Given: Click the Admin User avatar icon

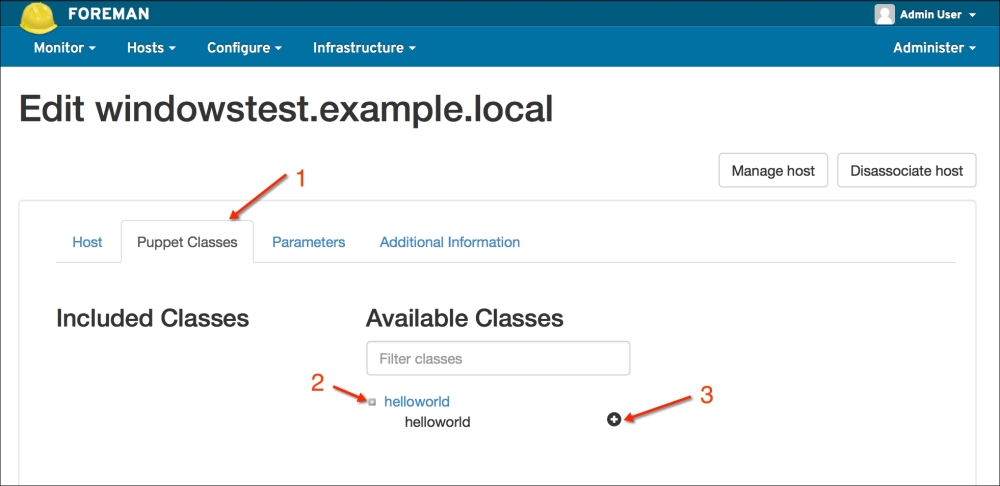Looking at the screenshot, I should 884,14.
